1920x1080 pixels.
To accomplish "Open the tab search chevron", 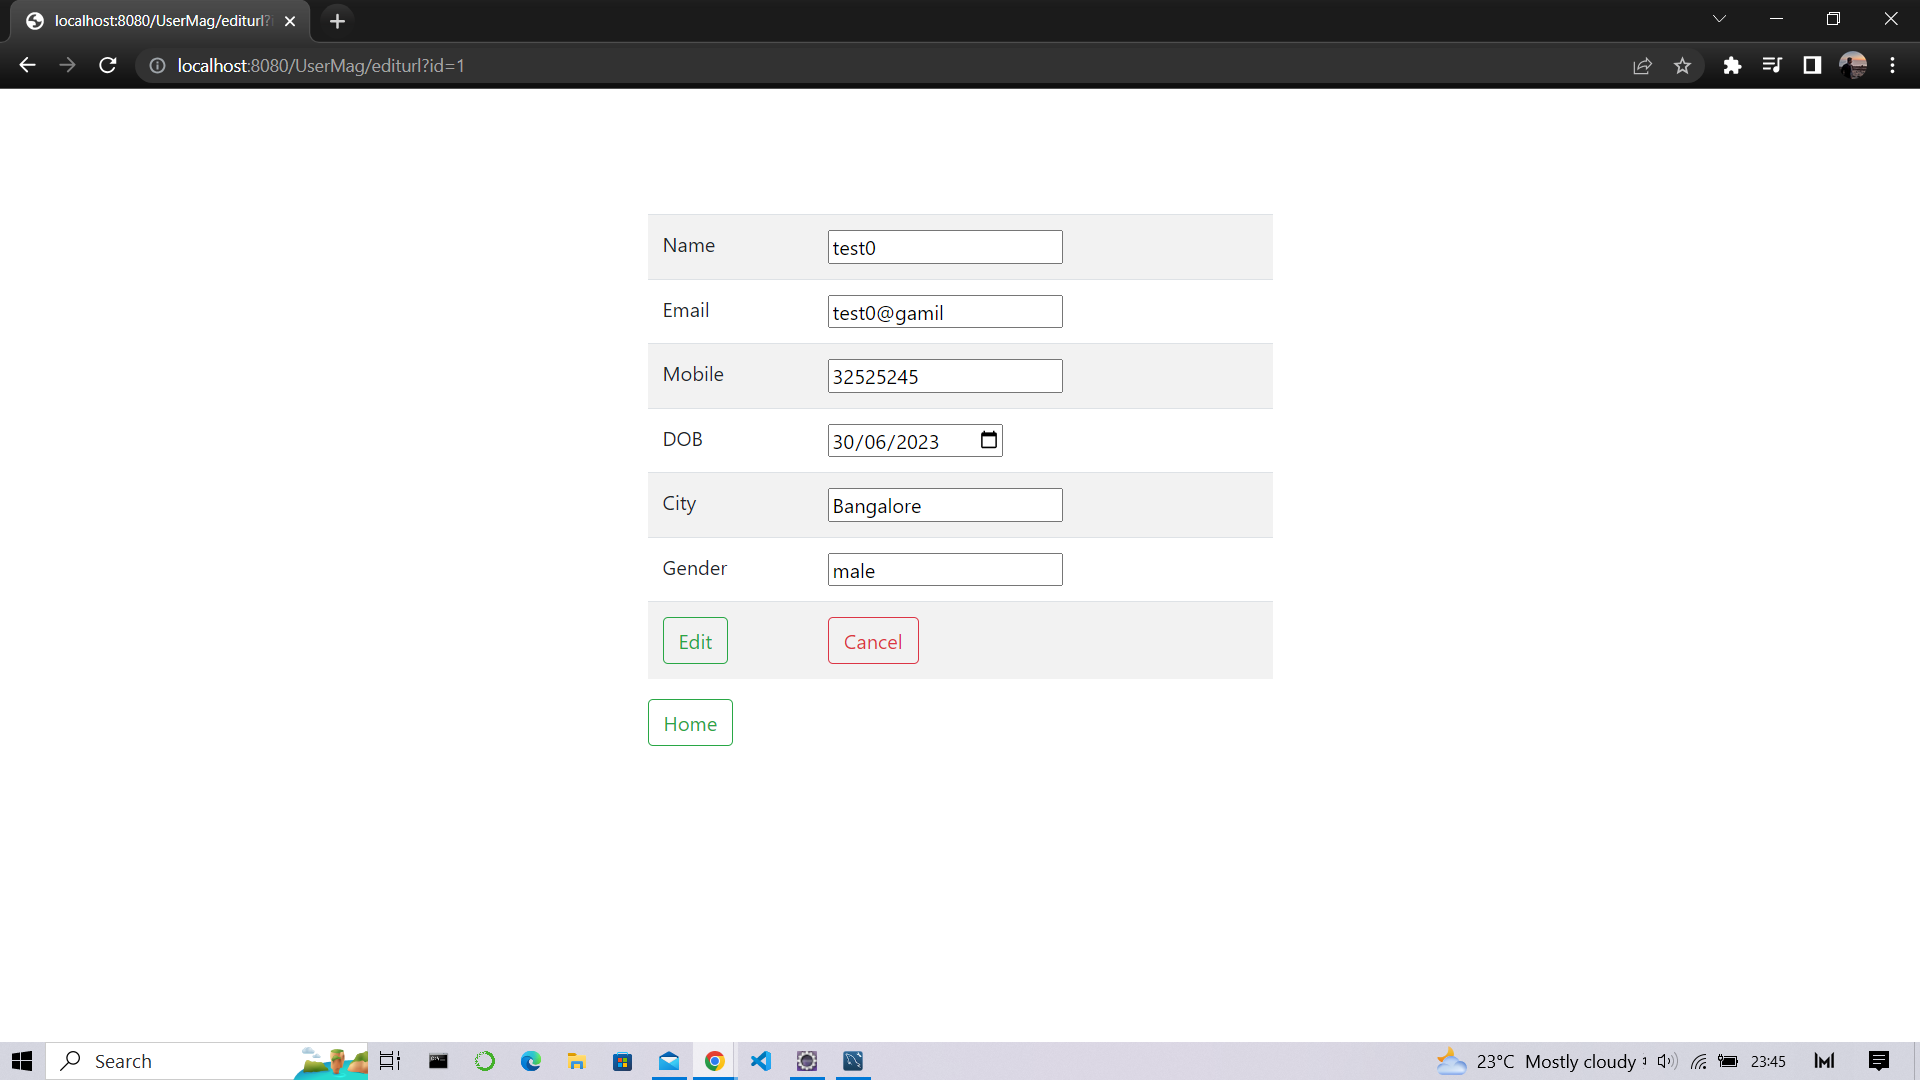I will click(1719, 18).
